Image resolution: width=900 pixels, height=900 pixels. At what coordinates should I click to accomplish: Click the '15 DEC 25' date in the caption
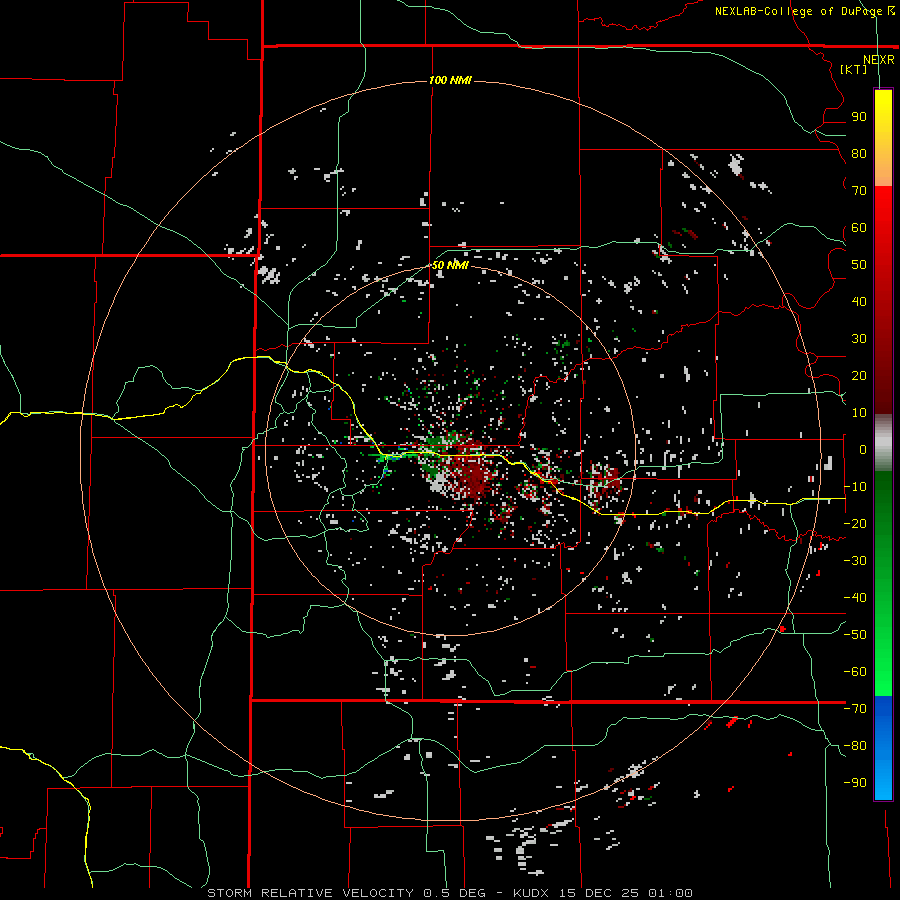[599, 893]
